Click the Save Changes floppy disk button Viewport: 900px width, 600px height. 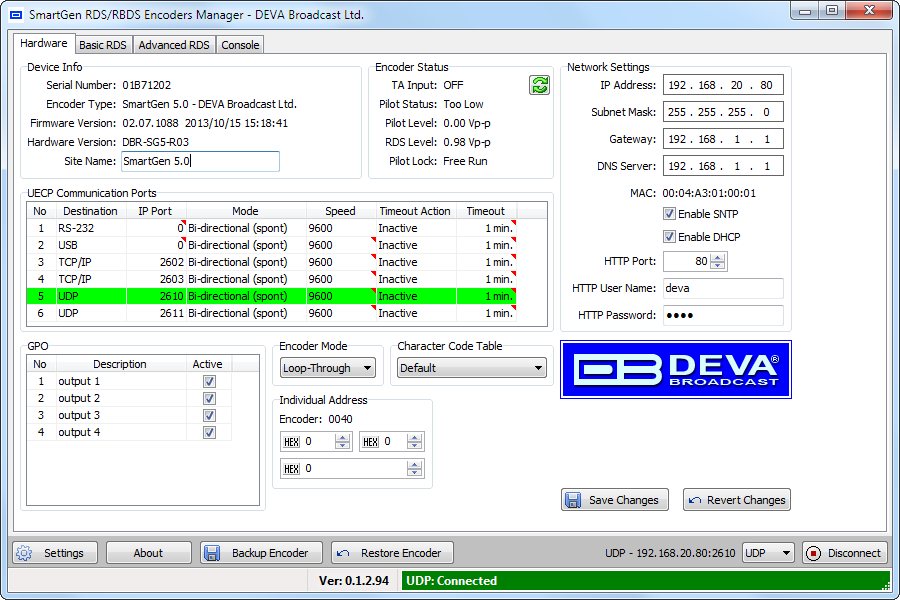[614, 500]
